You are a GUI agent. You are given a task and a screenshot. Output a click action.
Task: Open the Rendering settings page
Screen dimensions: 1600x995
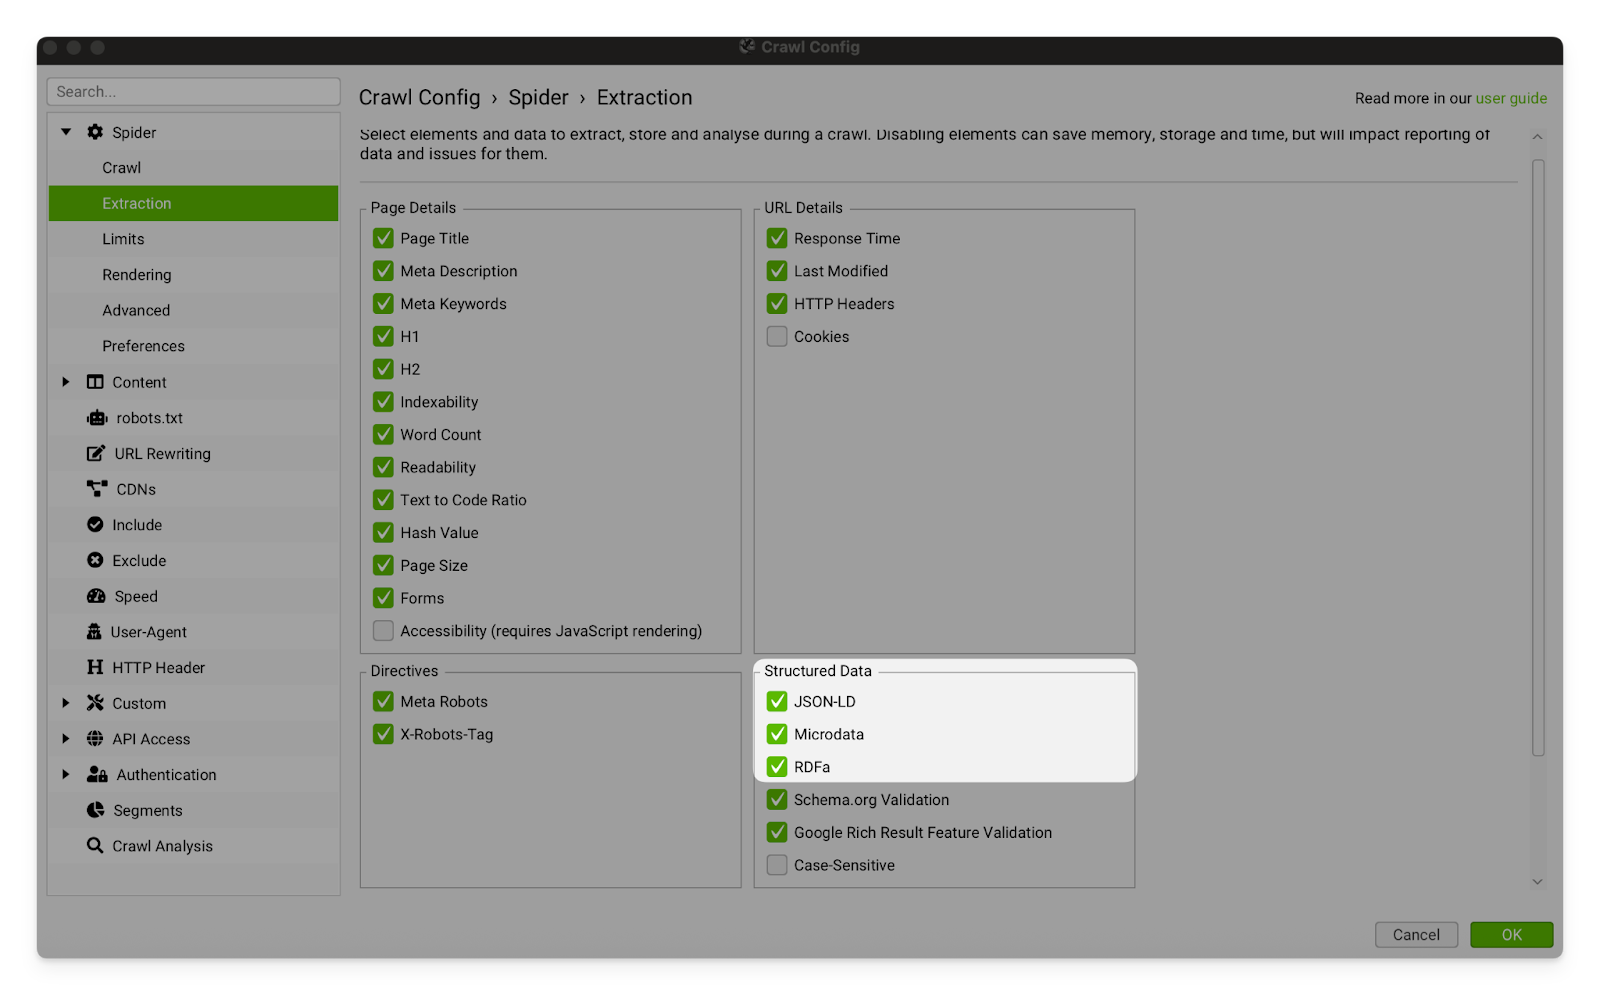[x=136, y=275]
